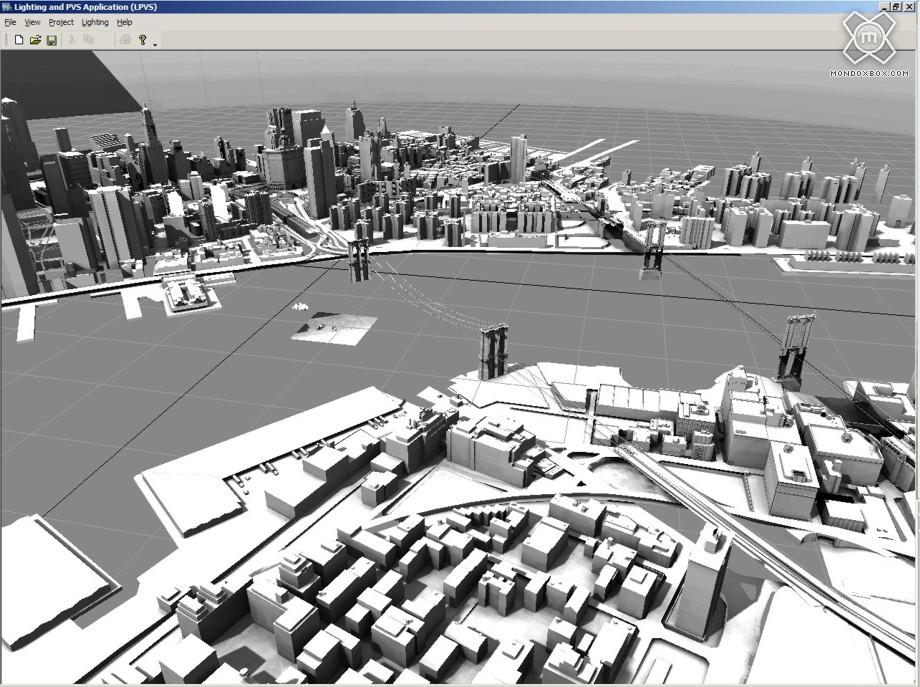920x687 pixels.
Task: Expand the toolbar options arrow
Action: (155, 44)
